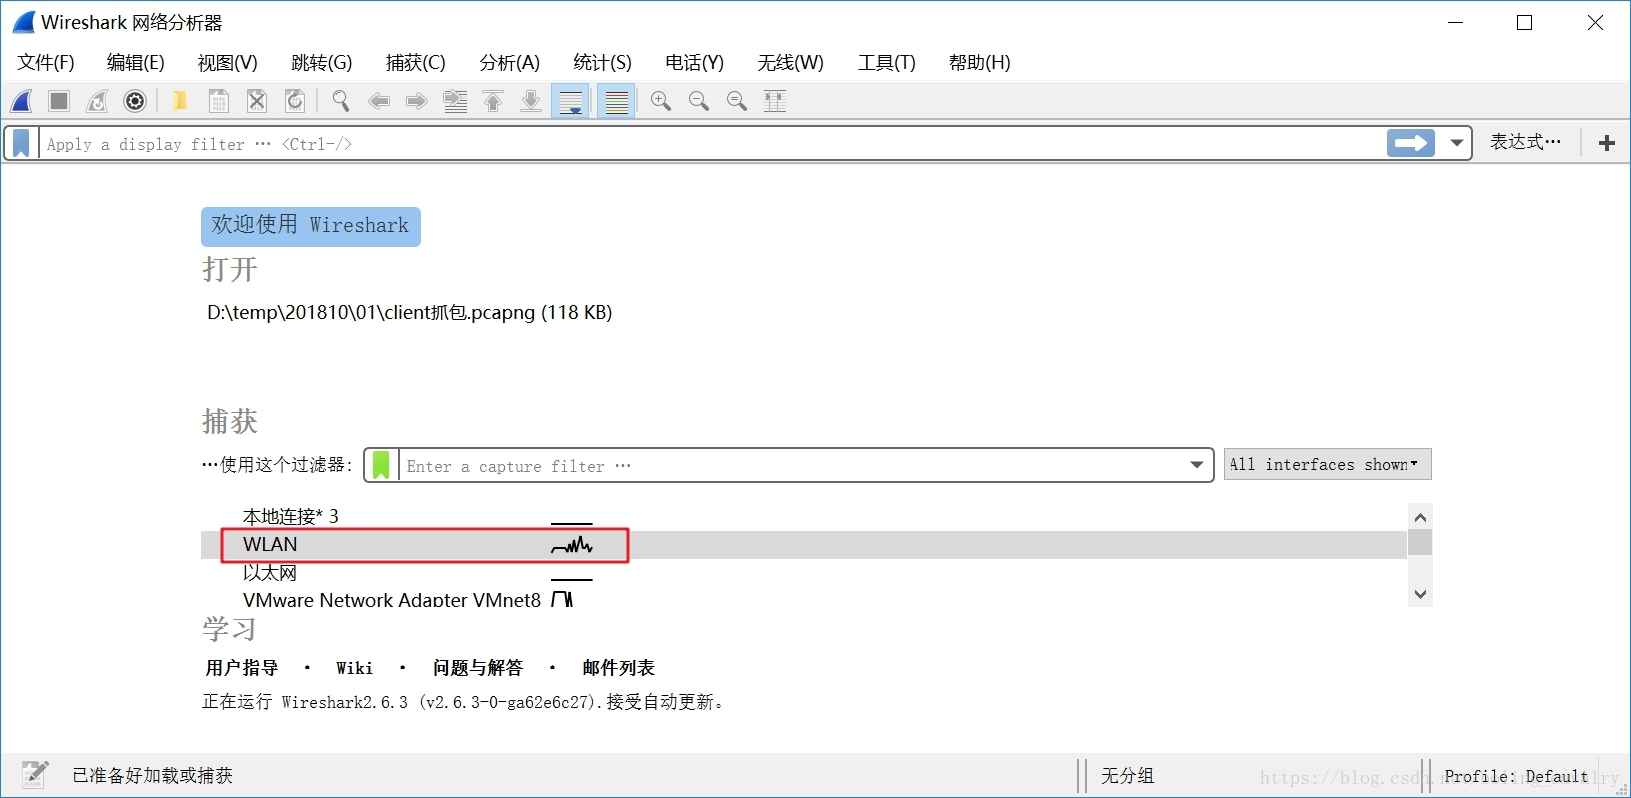Open 编辑(E) menu
This screenshot has height=798, width=1631.
[x=136, y=62]
